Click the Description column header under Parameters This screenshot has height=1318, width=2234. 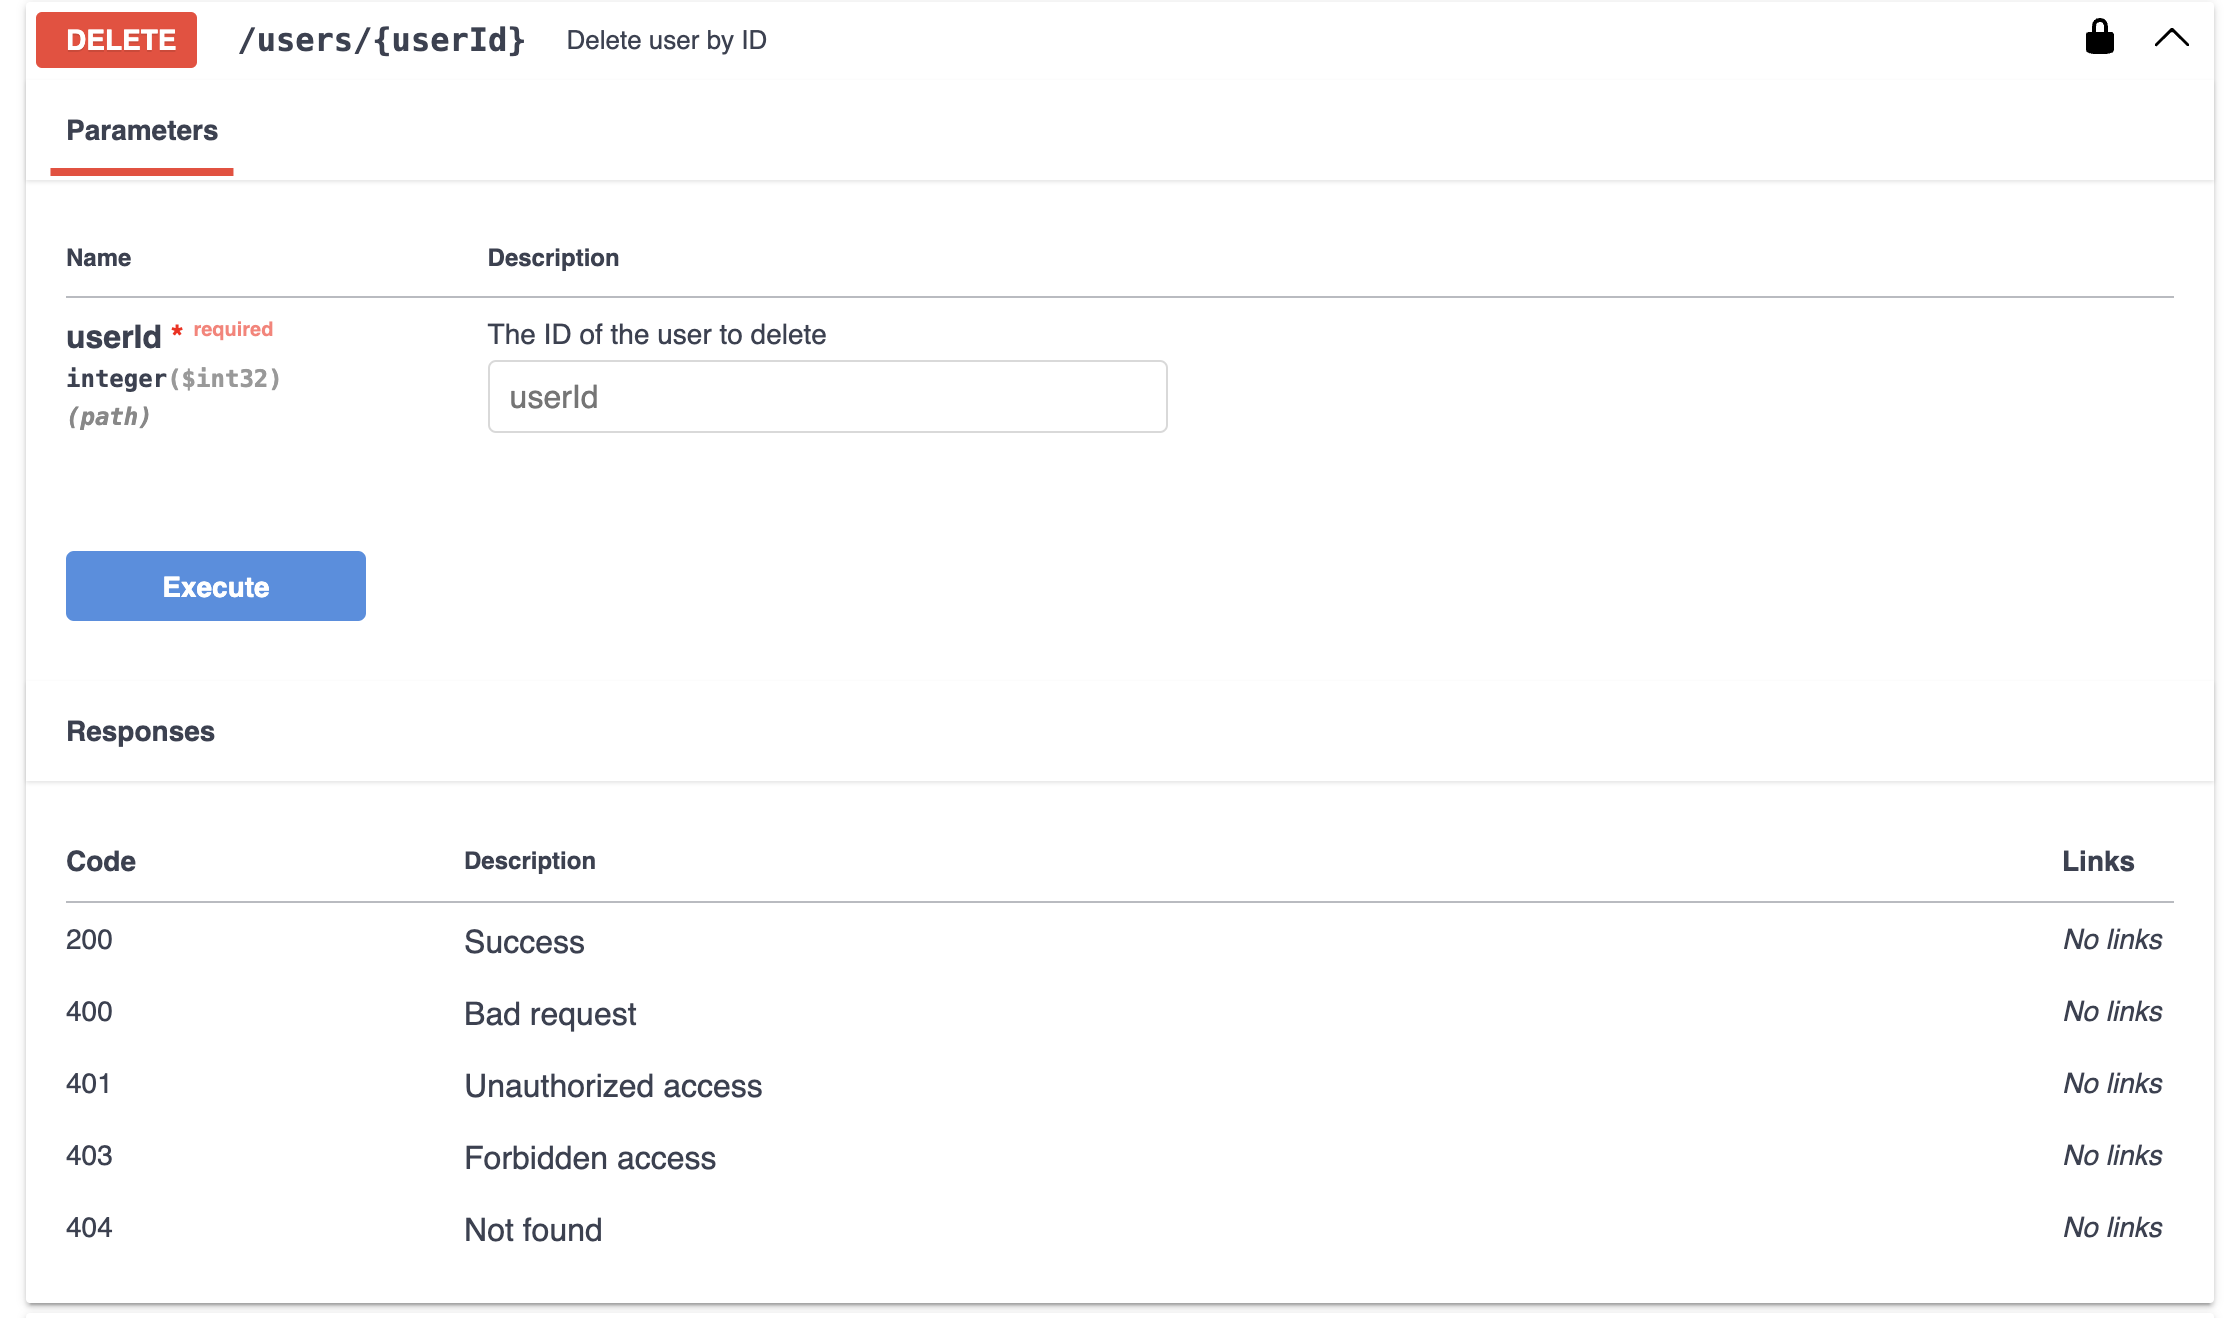coord(553,257)
